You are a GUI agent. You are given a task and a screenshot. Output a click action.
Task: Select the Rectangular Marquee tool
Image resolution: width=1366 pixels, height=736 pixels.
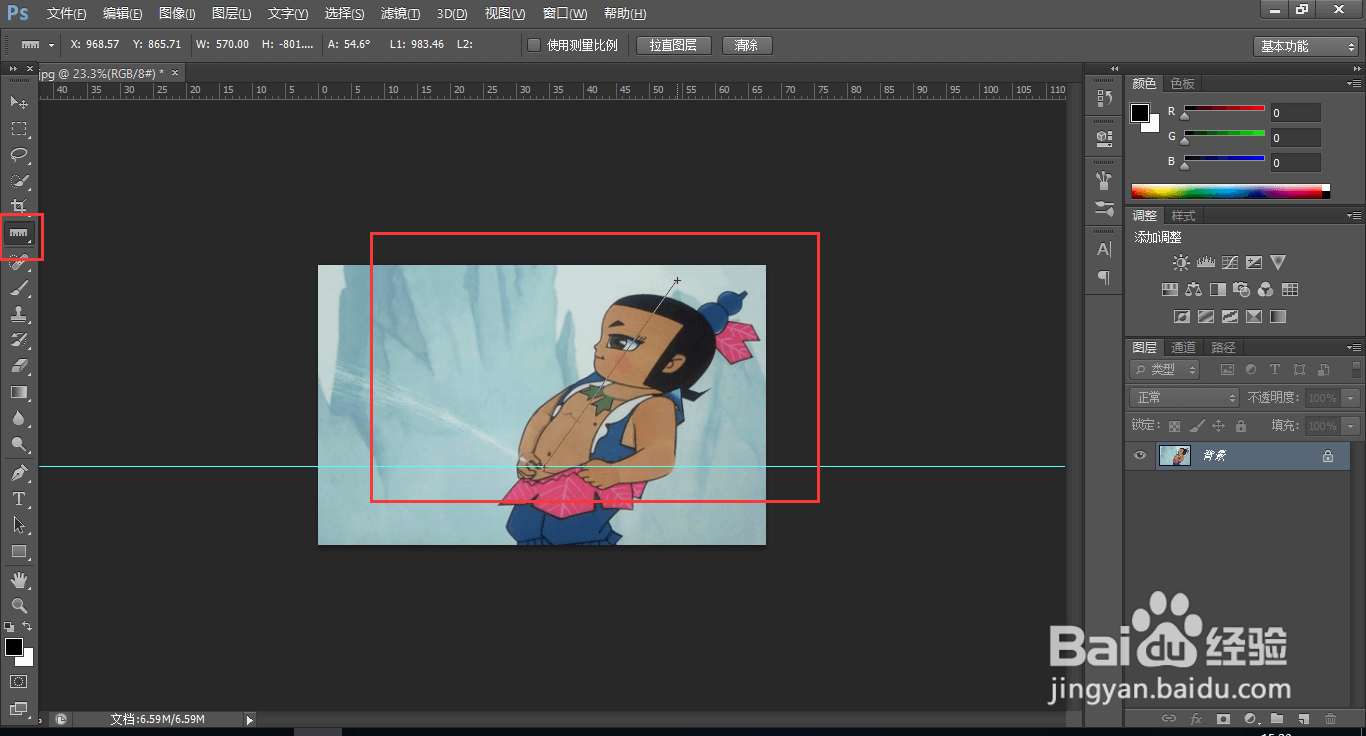(x=19, y=129)
